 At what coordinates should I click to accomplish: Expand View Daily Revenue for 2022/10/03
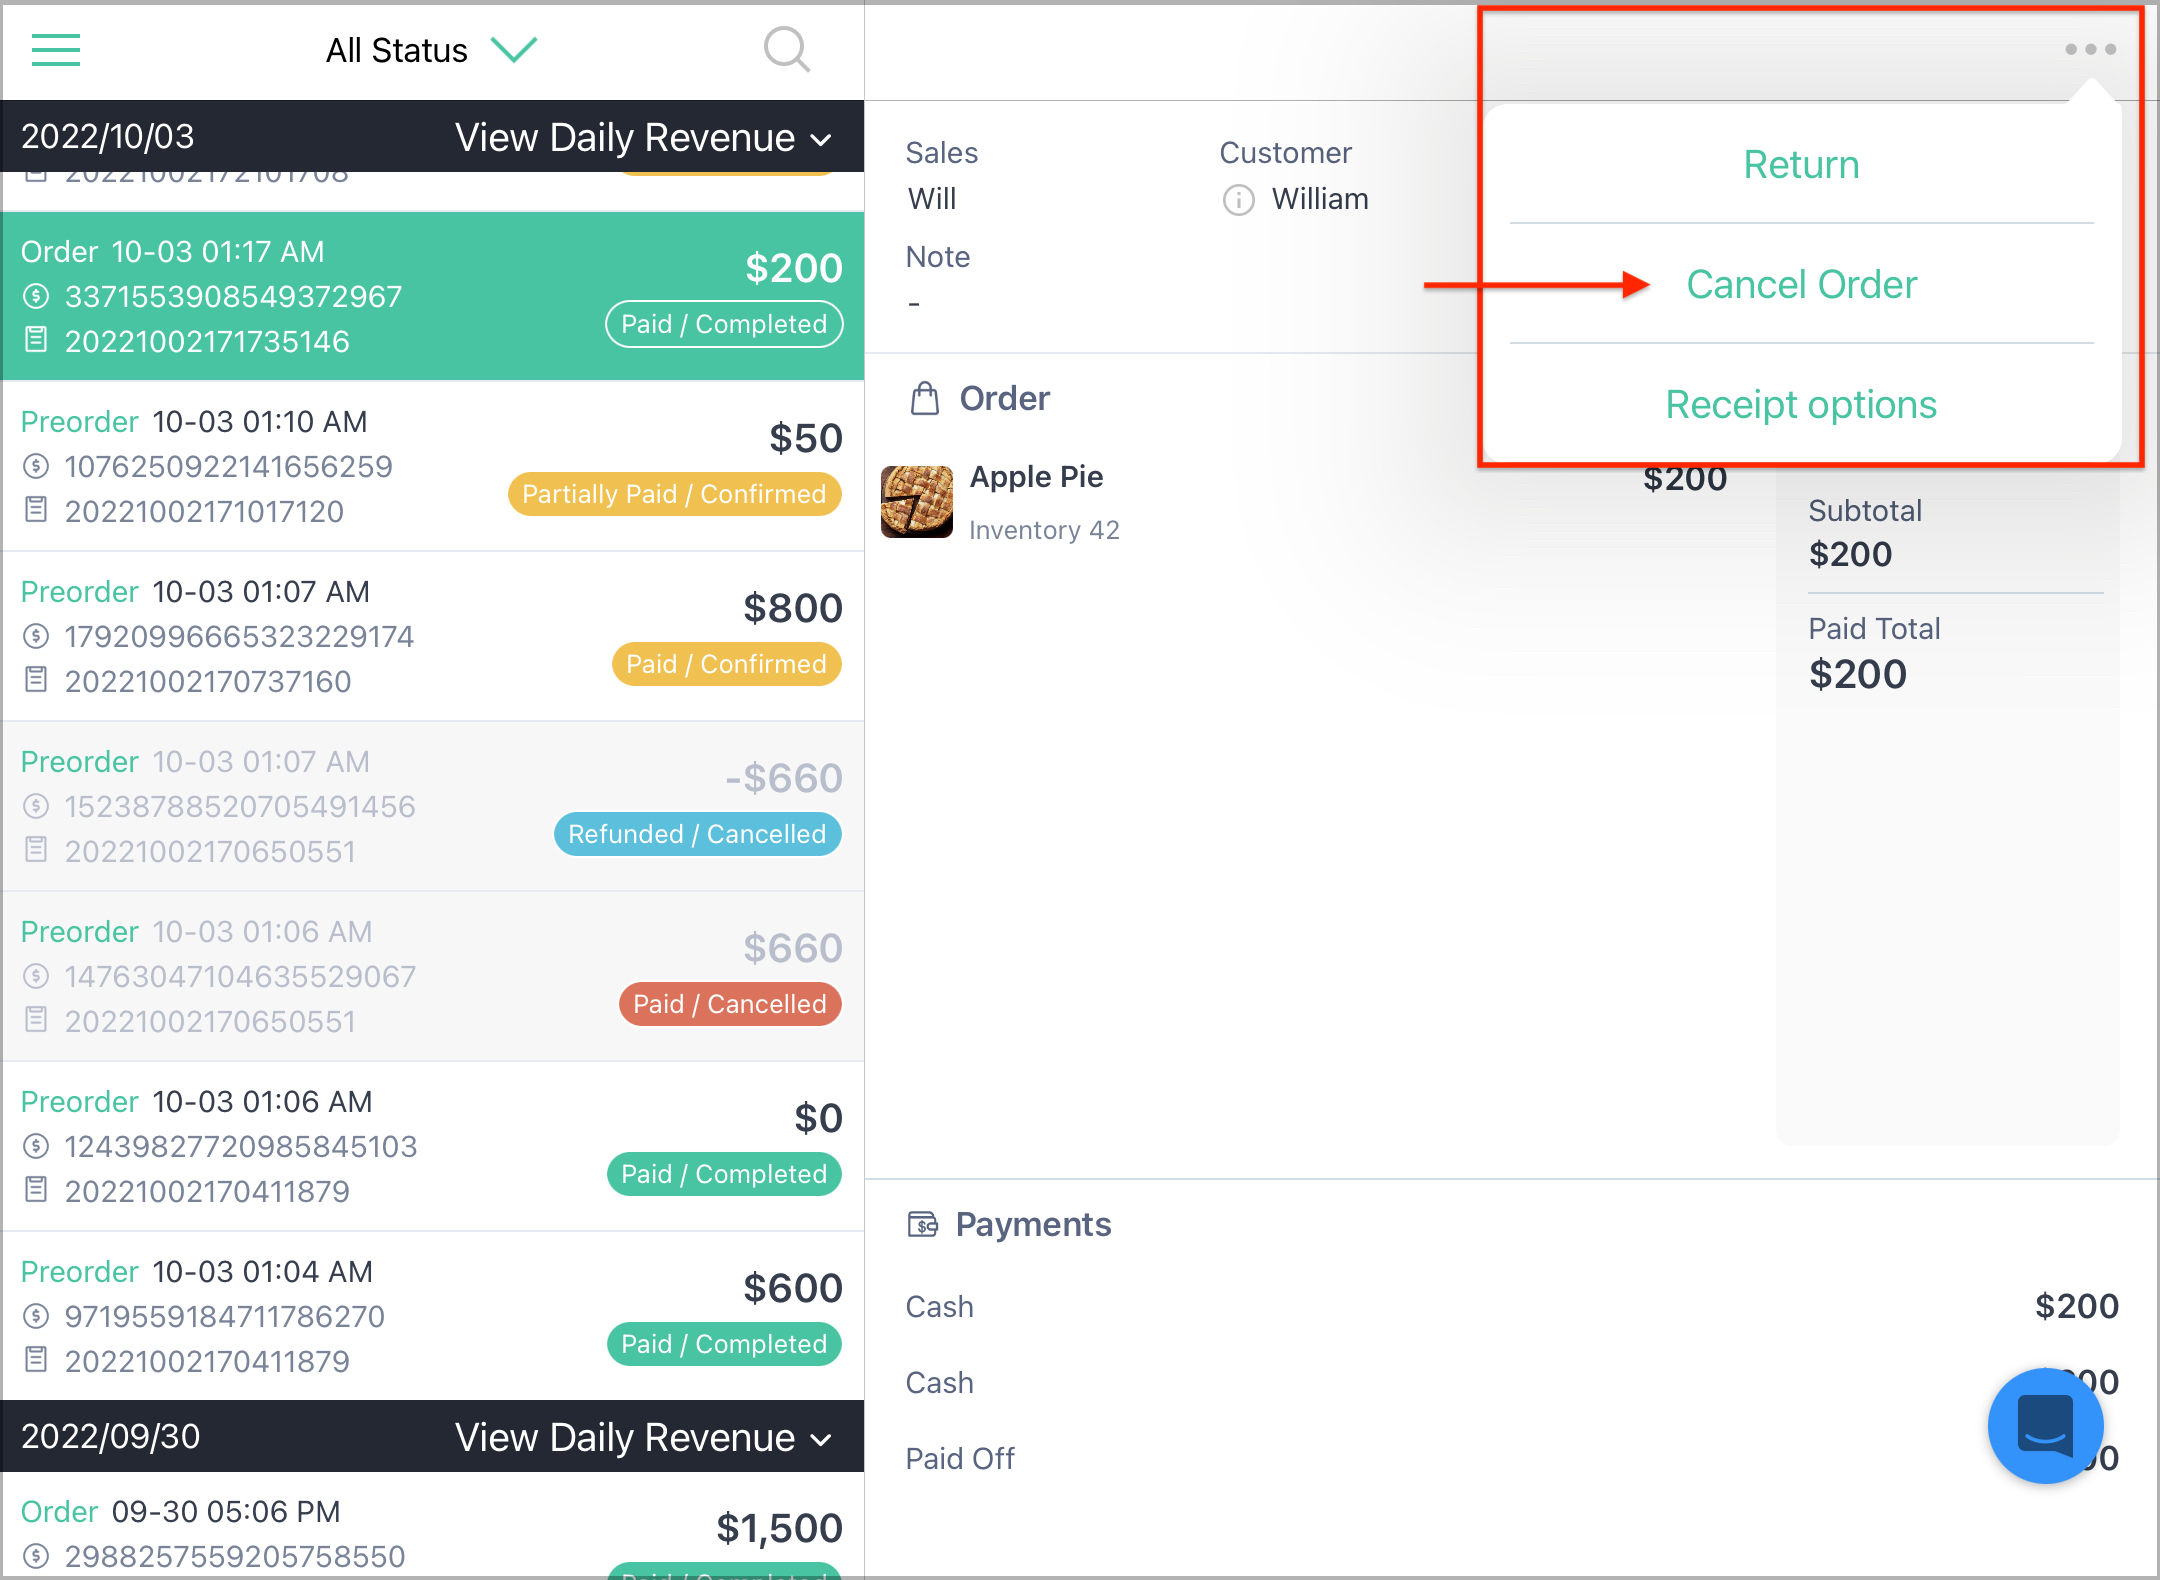coord(644,138)
